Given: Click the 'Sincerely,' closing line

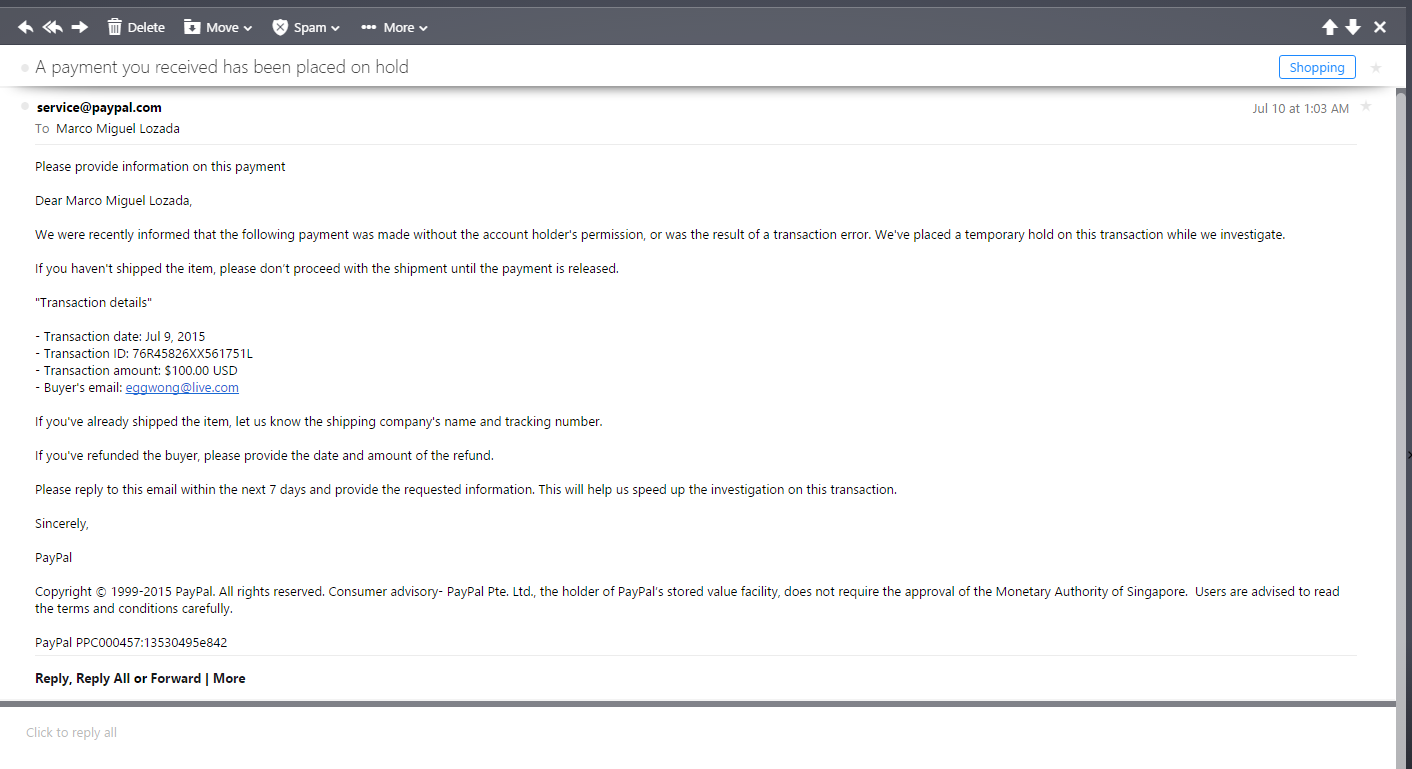Looking at the screenshot, I should point(62,523).
